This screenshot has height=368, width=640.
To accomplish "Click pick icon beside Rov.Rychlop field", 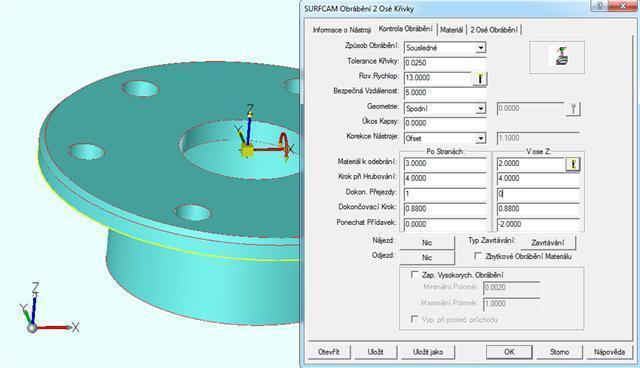I will coord(480,79).
